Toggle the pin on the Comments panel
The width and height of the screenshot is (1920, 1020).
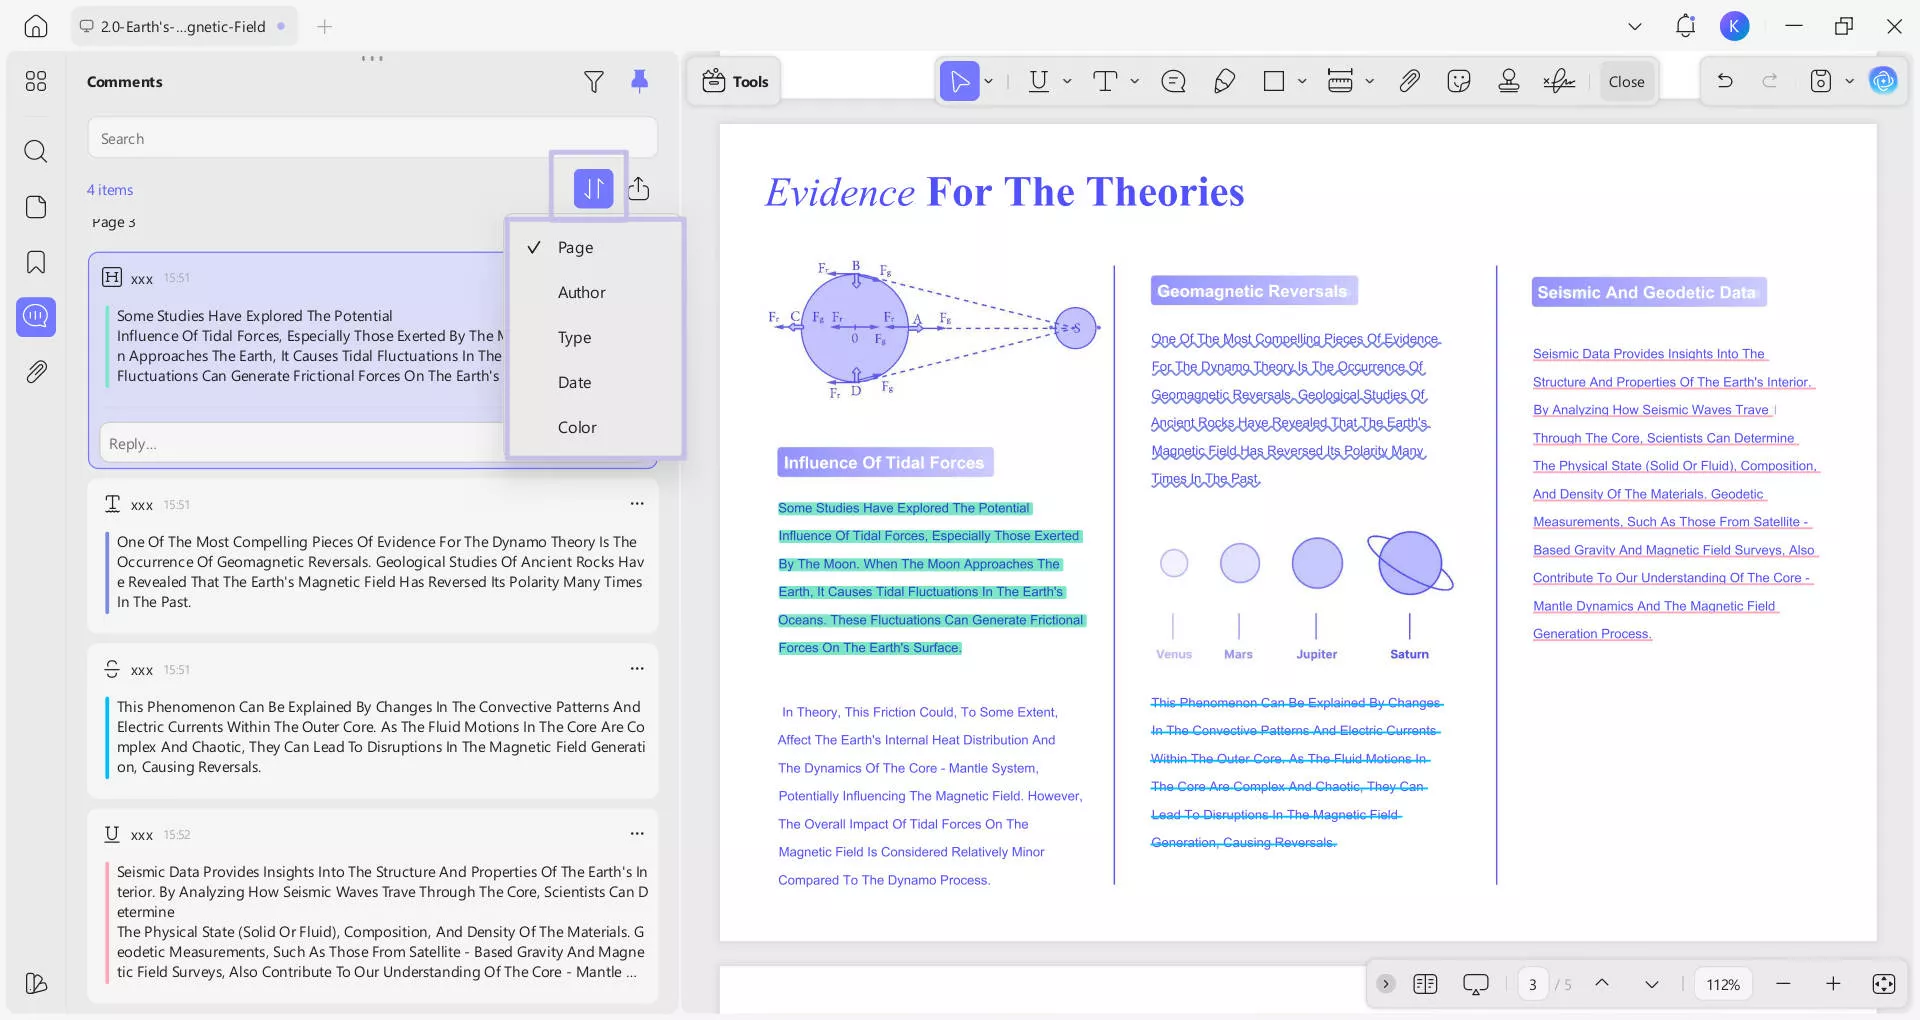coord(640,82)
